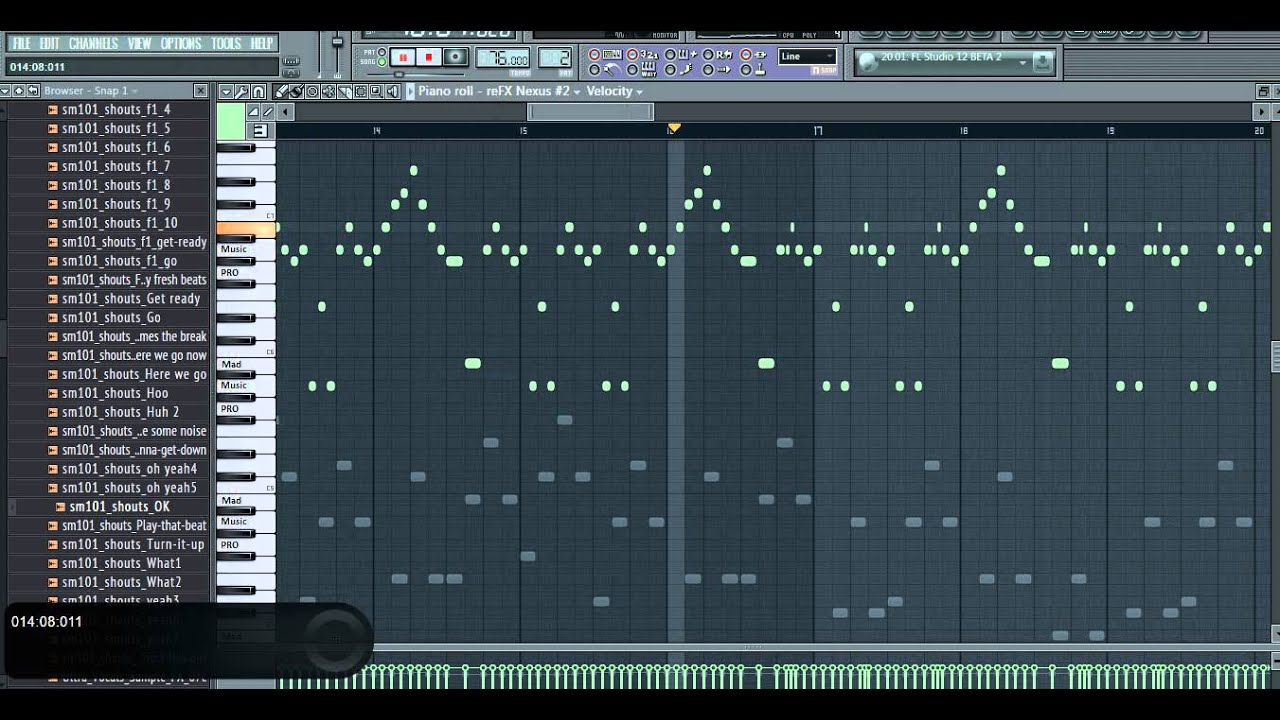Open the piano roll options arrow menu
The image size is (1280, 720).
point(226,91)
